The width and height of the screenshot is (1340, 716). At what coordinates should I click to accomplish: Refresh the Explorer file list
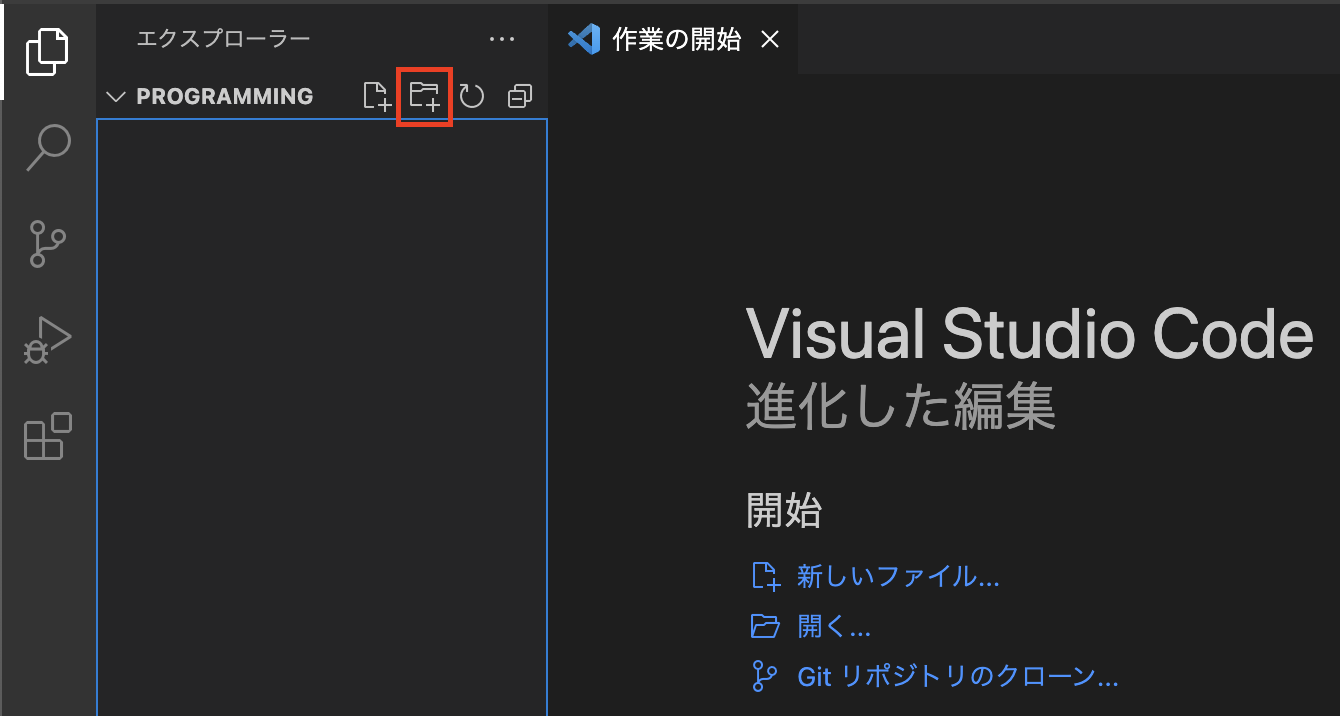coord(471,96)
